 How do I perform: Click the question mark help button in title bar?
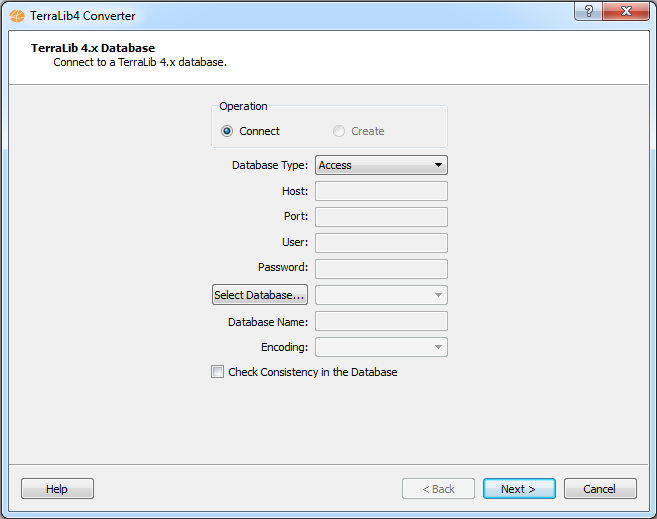pyautogui.click(x=588, y=11)
